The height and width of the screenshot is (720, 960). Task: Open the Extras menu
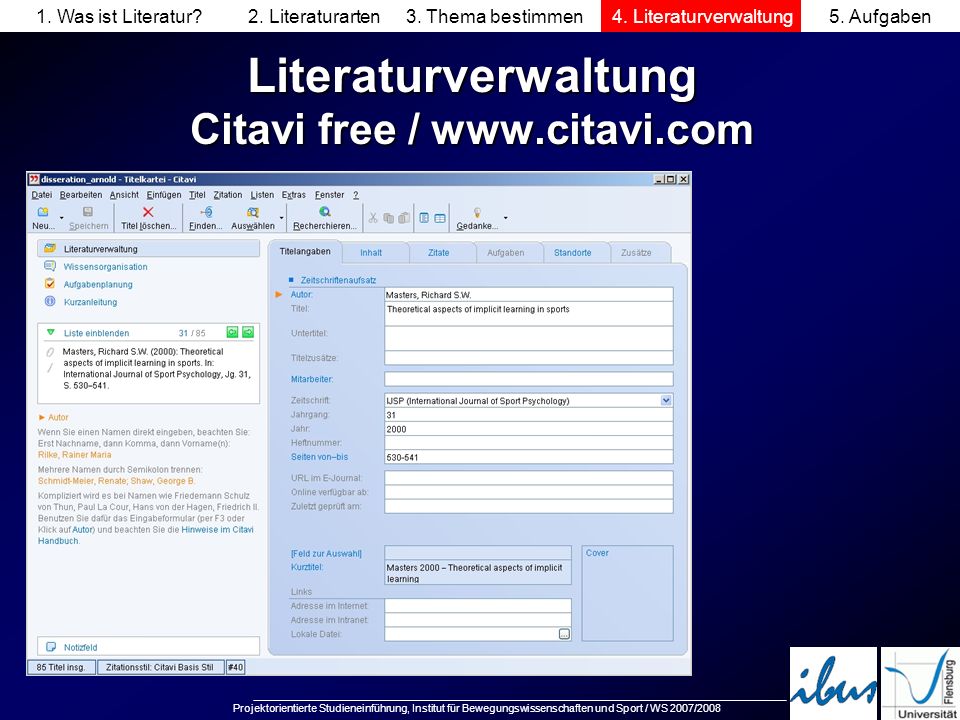[294, 195]
